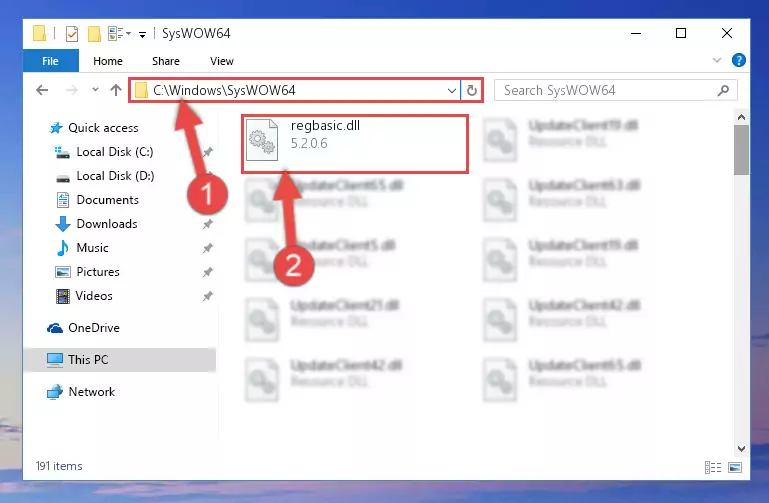The image size is (769, 503).
Task: Minimize the SysWOW64 window
Action: [x=636, y=33]
